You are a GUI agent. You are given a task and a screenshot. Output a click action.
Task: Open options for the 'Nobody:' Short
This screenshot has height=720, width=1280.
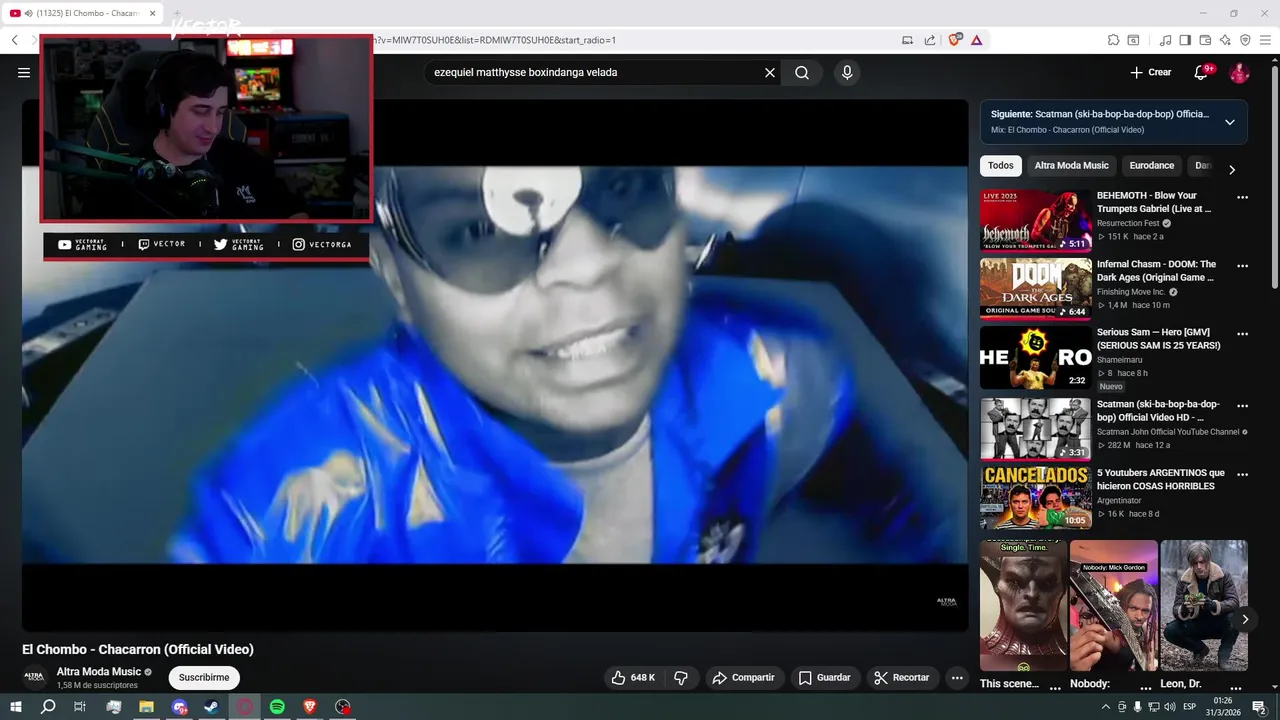(1145, 688)
